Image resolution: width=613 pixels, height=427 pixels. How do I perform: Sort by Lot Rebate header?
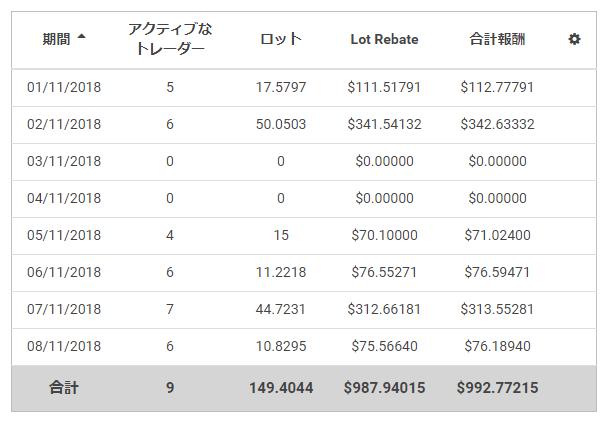click(384, 39)
